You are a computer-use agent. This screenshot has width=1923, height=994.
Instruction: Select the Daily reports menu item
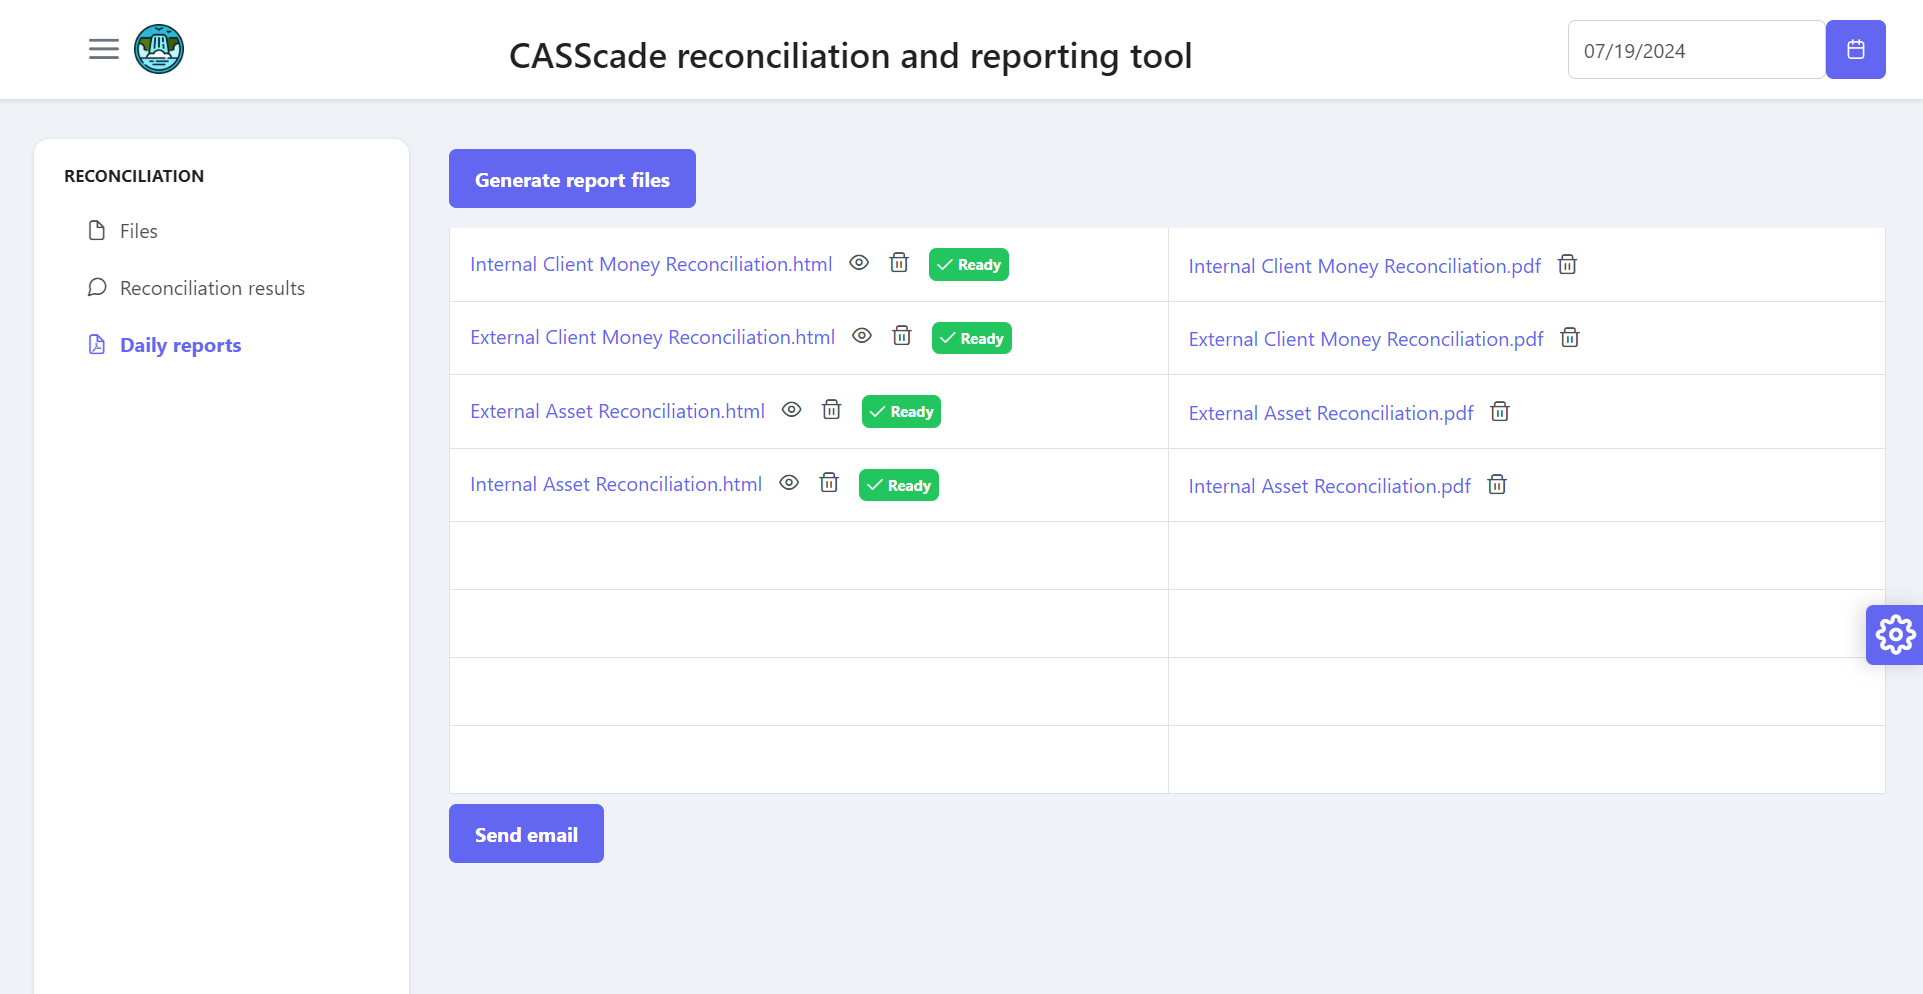click(x=180, y=344)
